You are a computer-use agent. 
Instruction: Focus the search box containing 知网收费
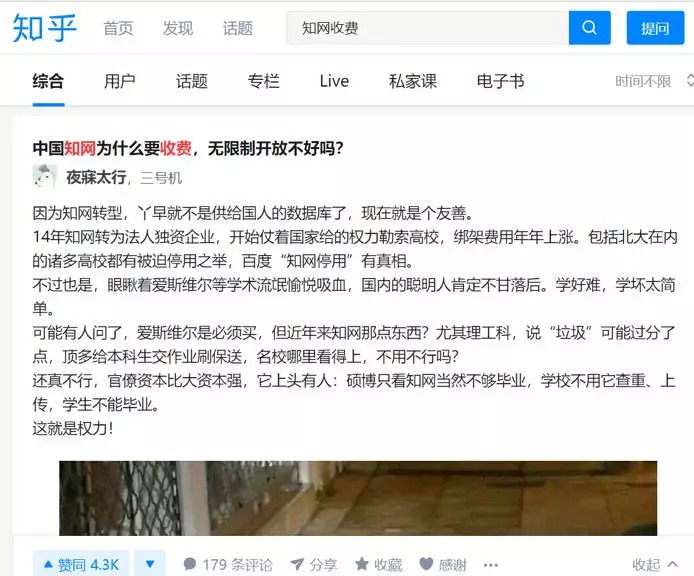tap(427, 28)
